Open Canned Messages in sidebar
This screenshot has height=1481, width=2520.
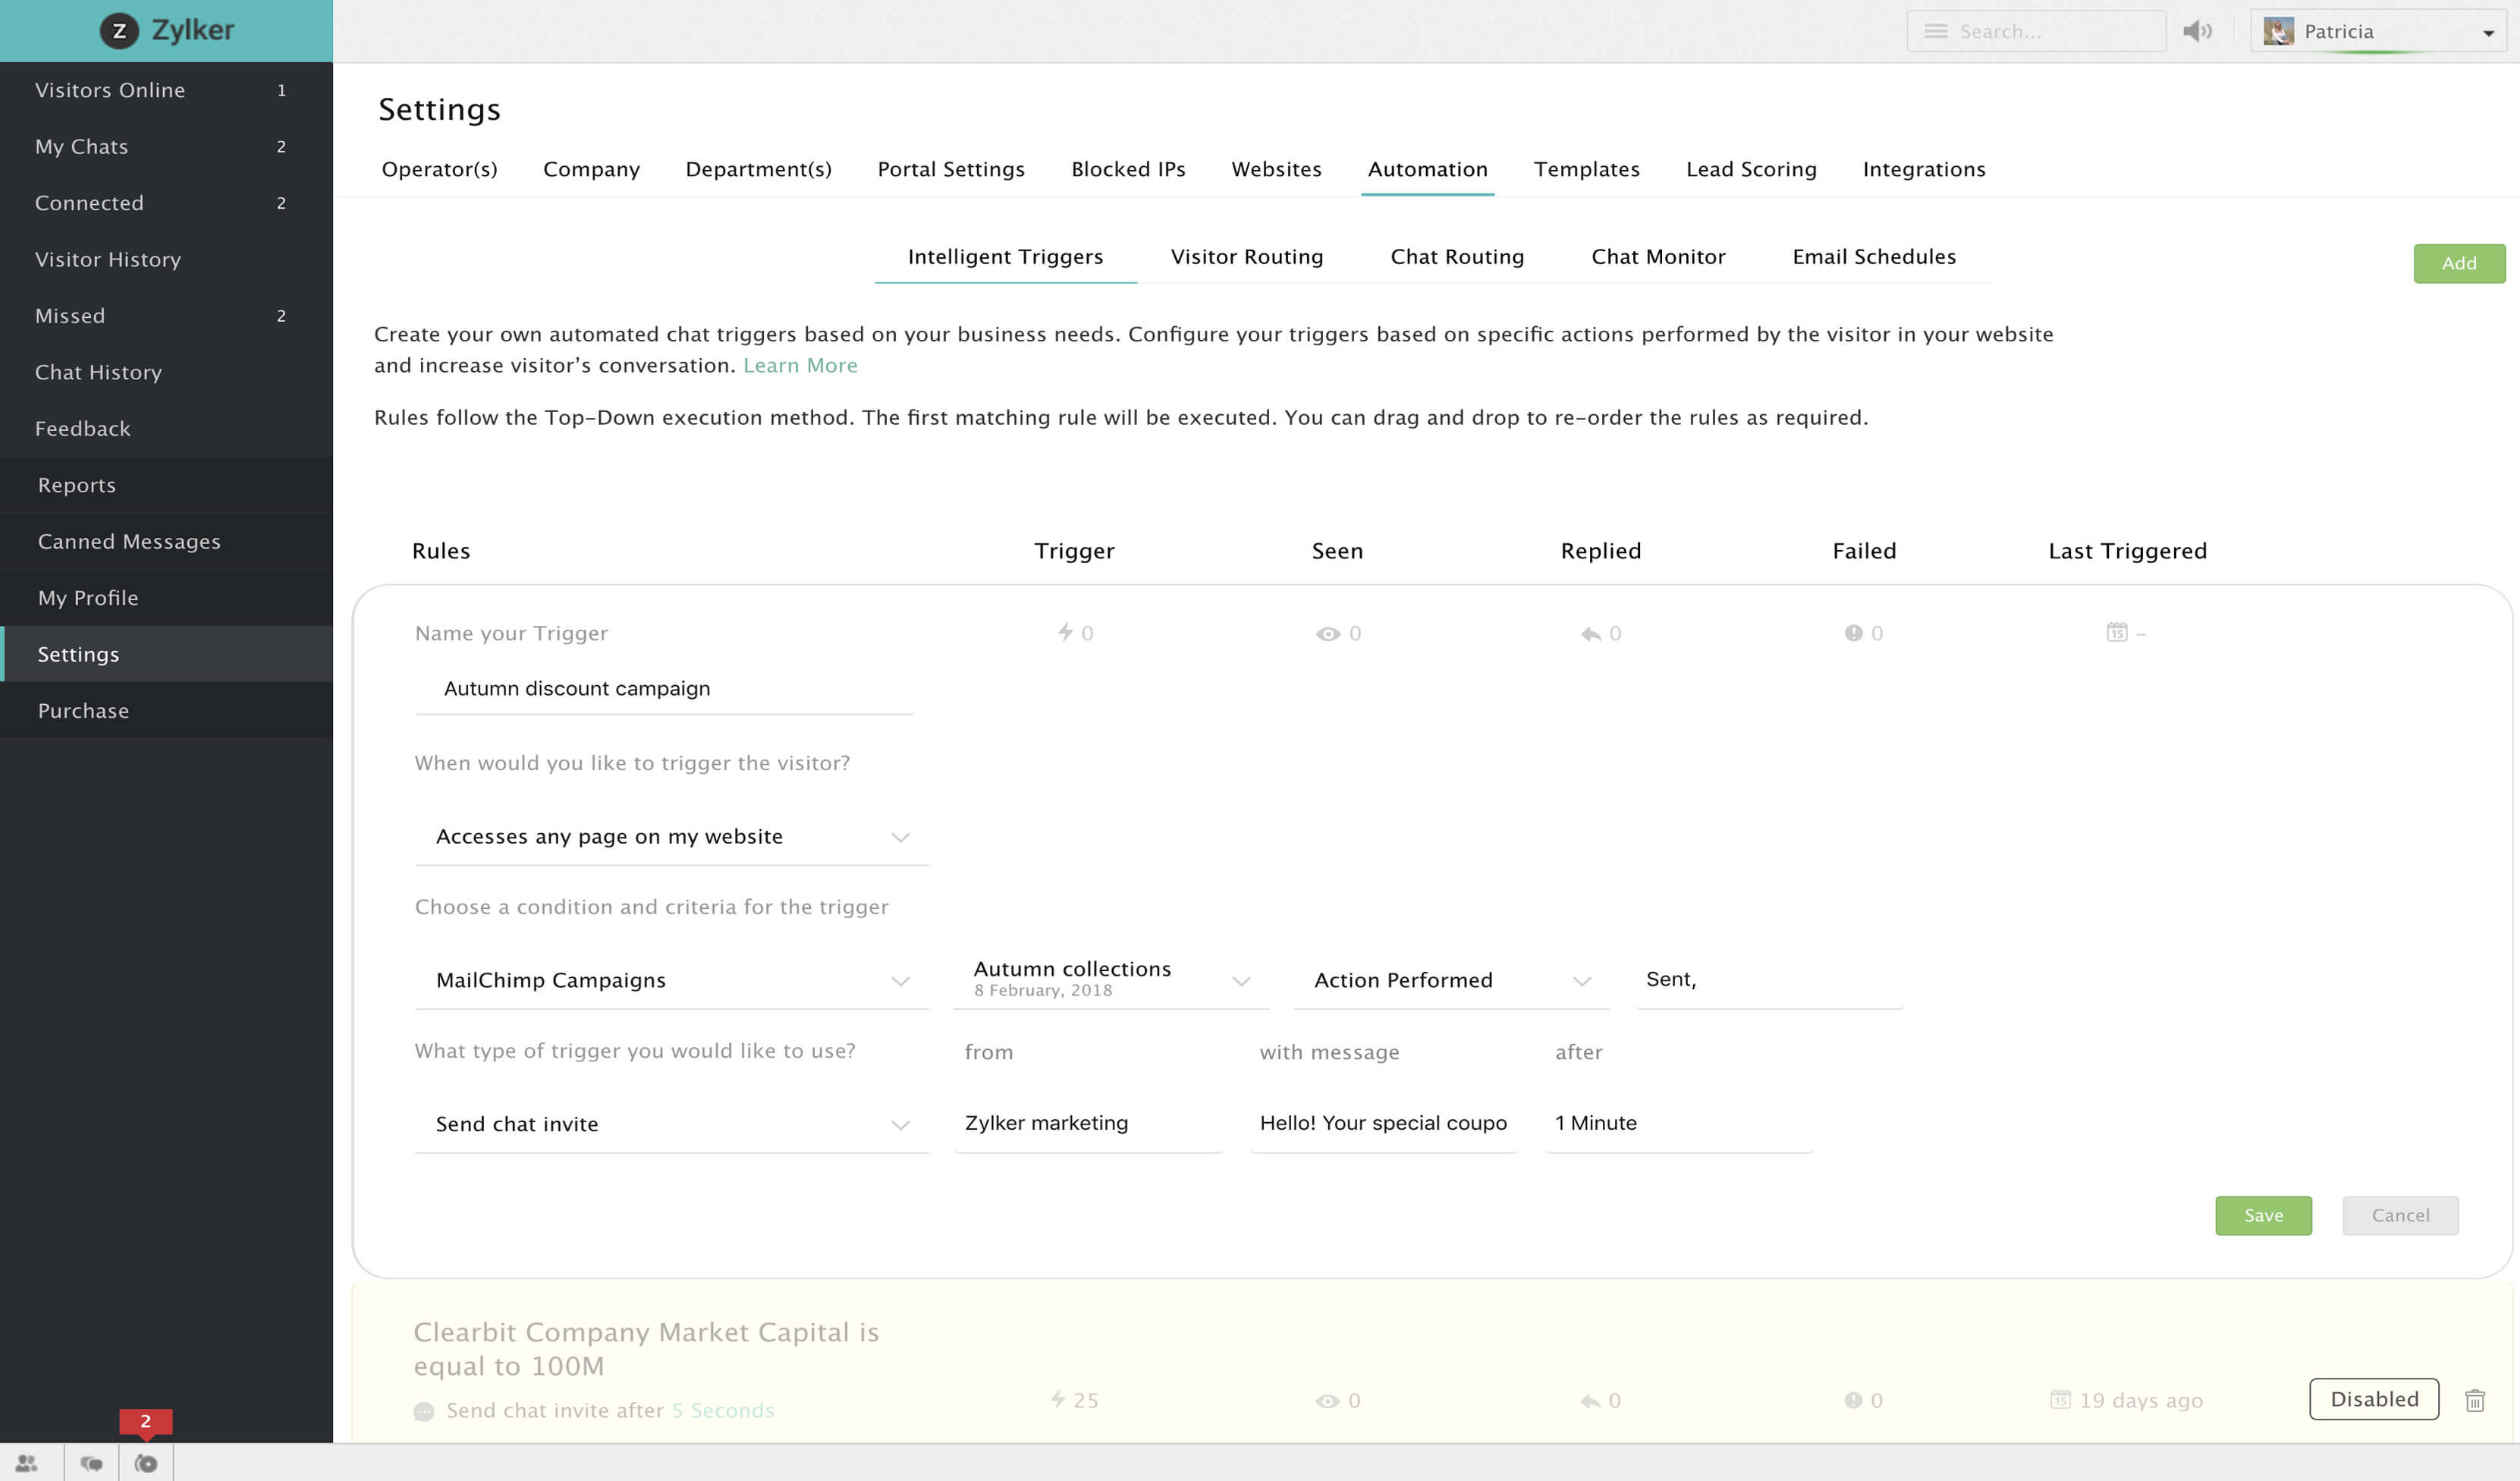[x=166, y=542]
